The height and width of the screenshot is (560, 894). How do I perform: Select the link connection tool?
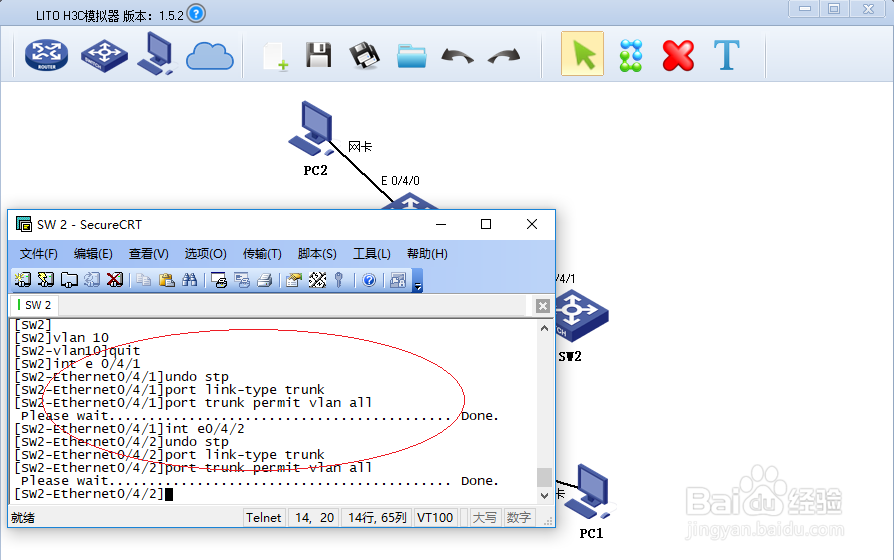pyautogui.click(x=631, y=55)
